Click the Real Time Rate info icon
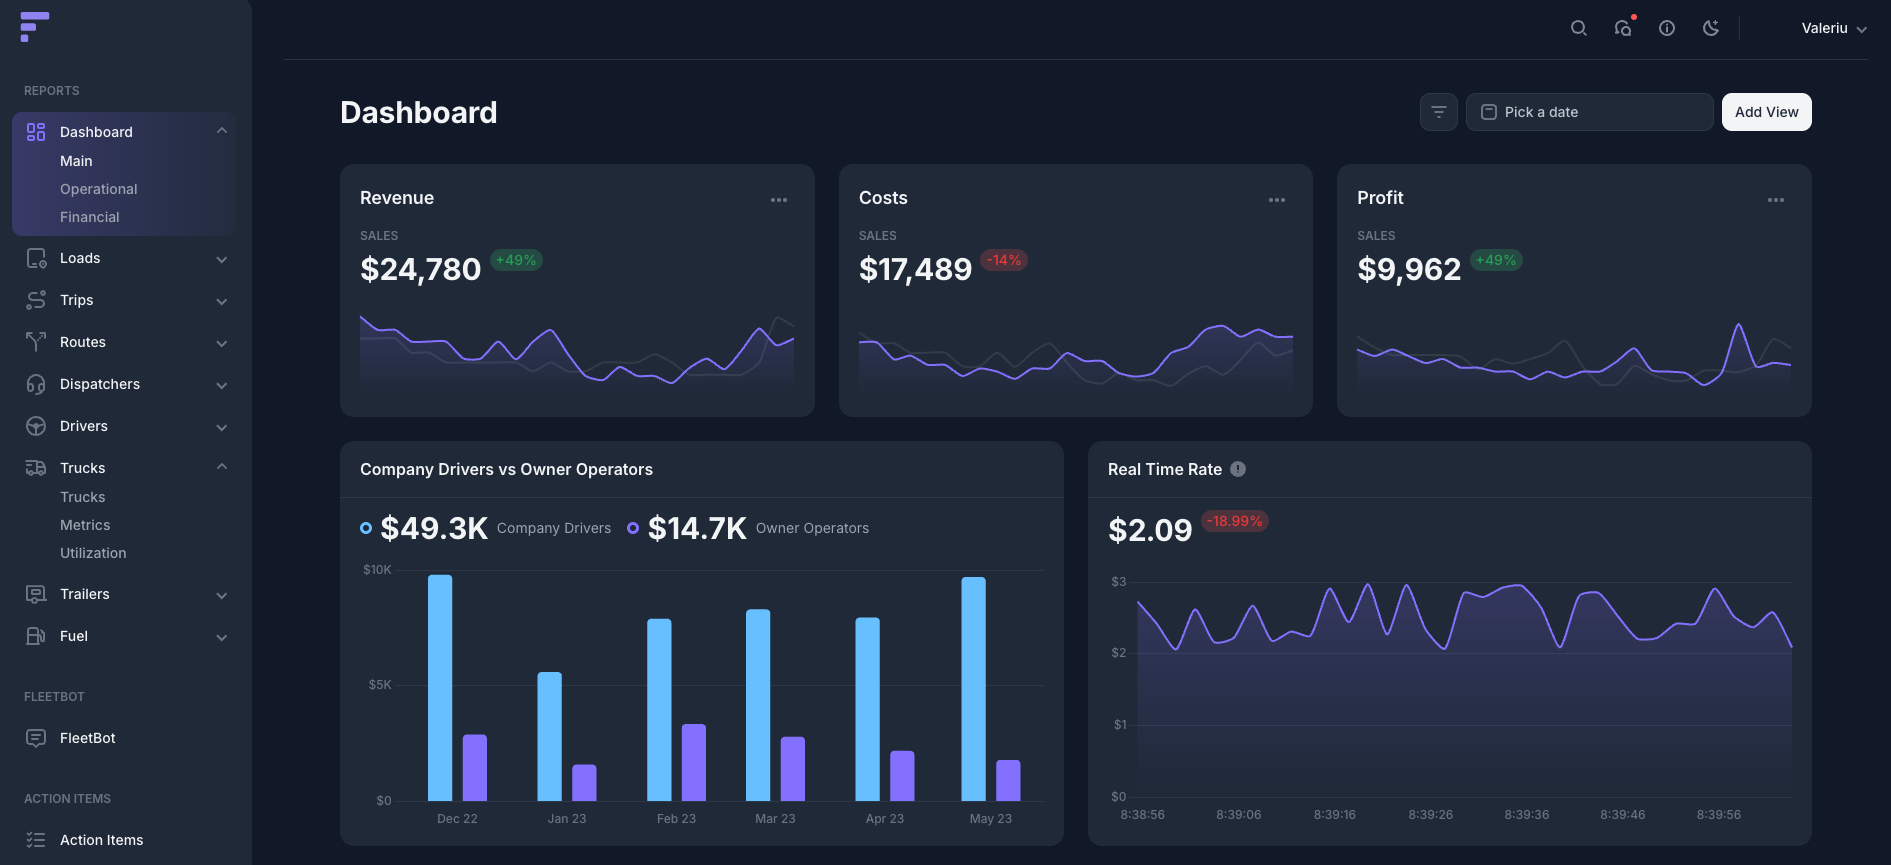The height and width of the screenshot is (865, 1891). tap(1238, 469)
